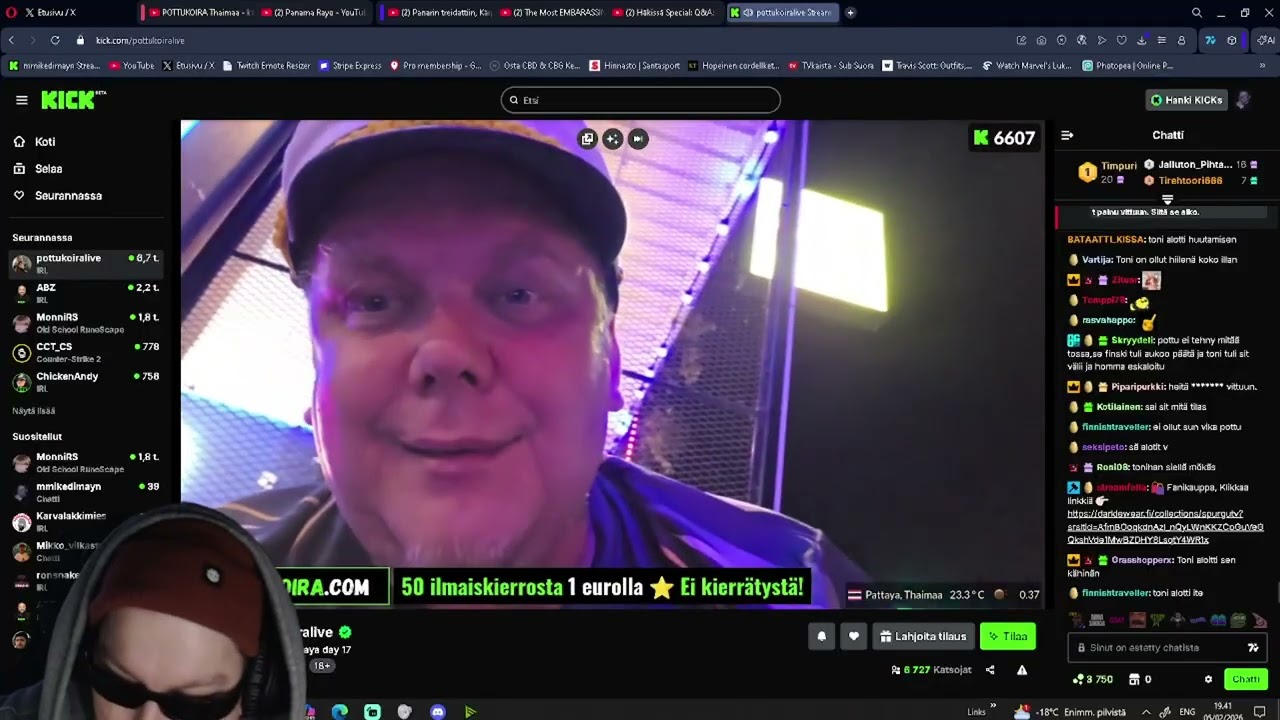The height and width of the screenshot is (720, 1280).
Task: Click the skip-forward icon on the video
Action: pos(638,139)
